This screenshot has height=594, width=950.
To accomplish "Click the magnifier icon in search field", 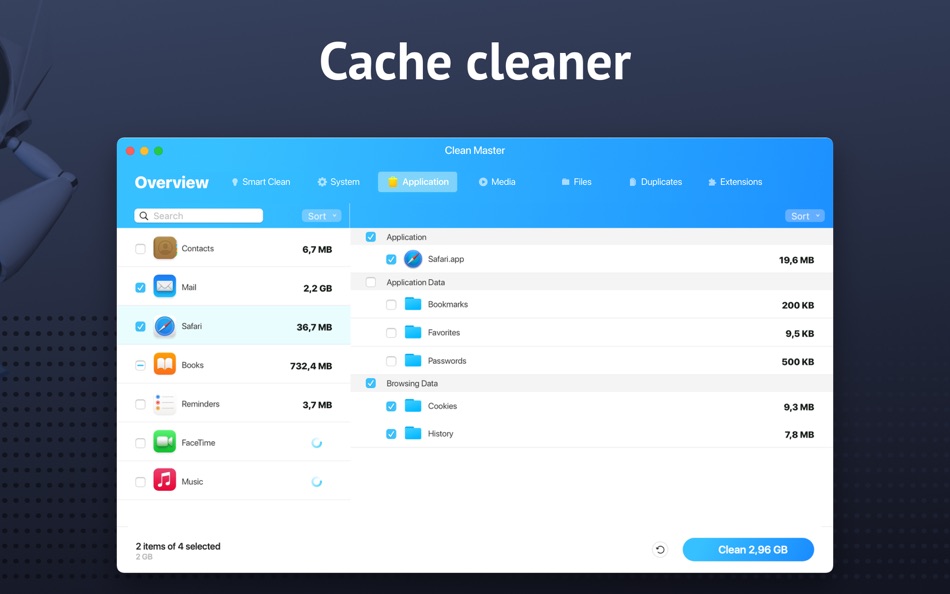I will [144, 216].
